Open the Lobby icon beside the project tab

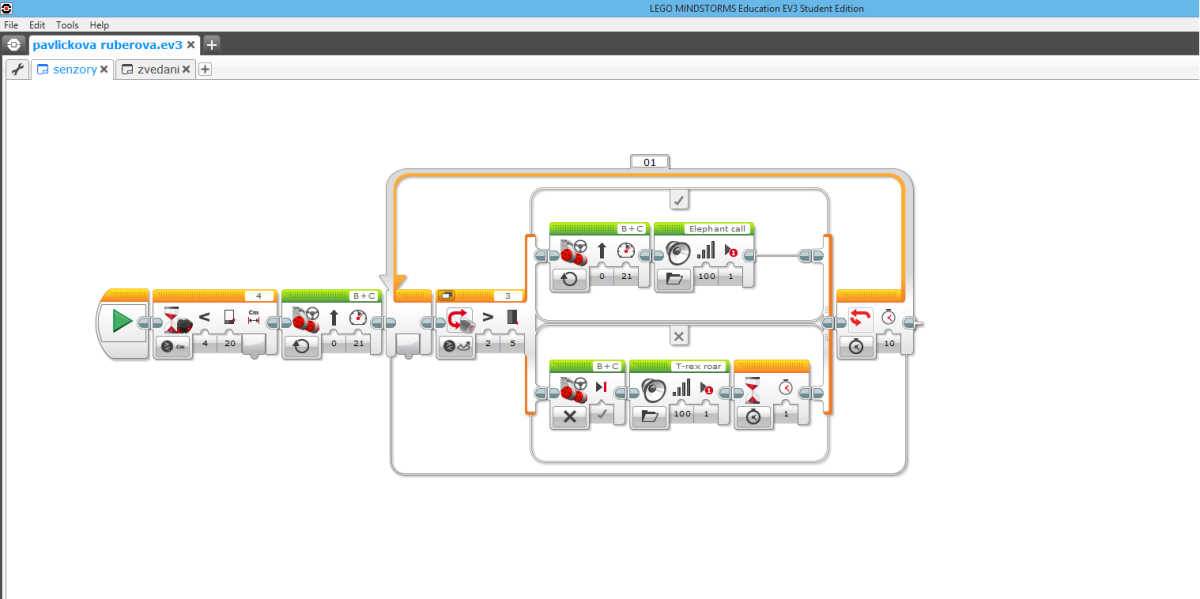13,44
